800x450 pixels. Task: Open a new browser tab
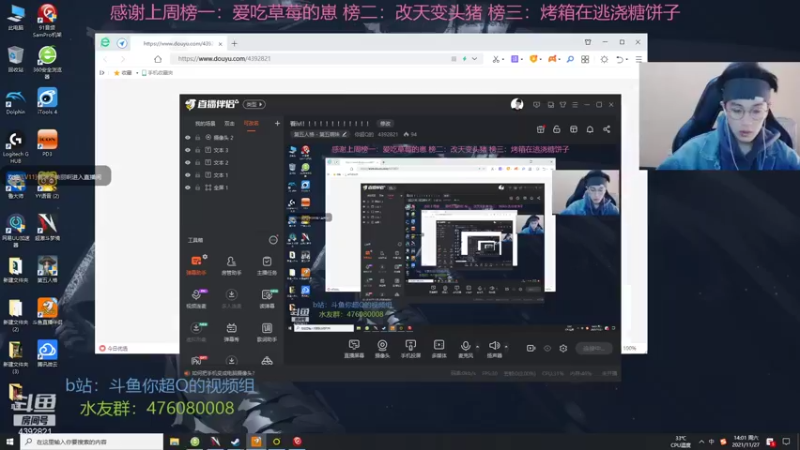click(234, 44)
